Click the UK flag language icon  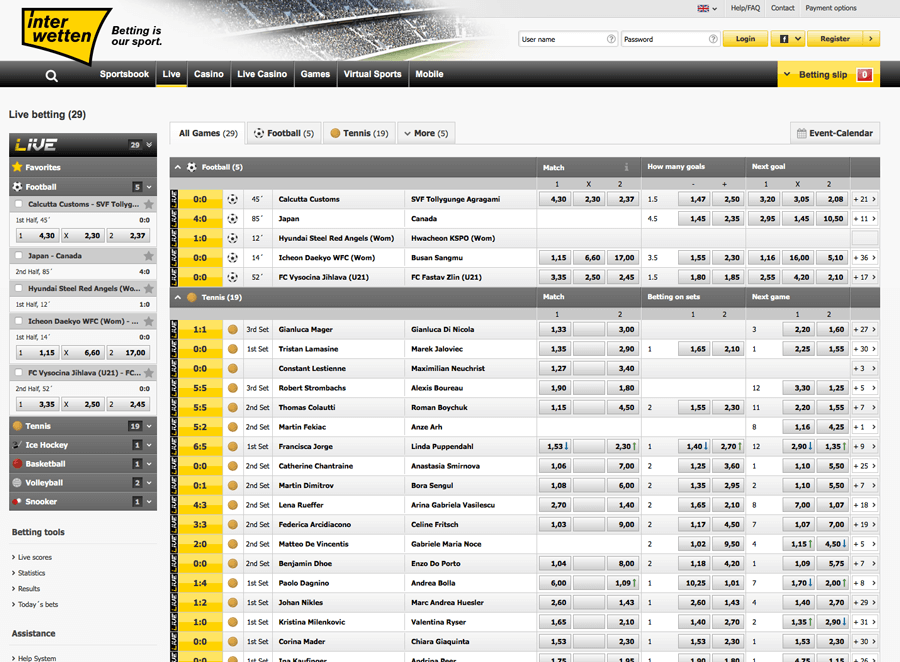pyautogui.click(x=703, y=9)
